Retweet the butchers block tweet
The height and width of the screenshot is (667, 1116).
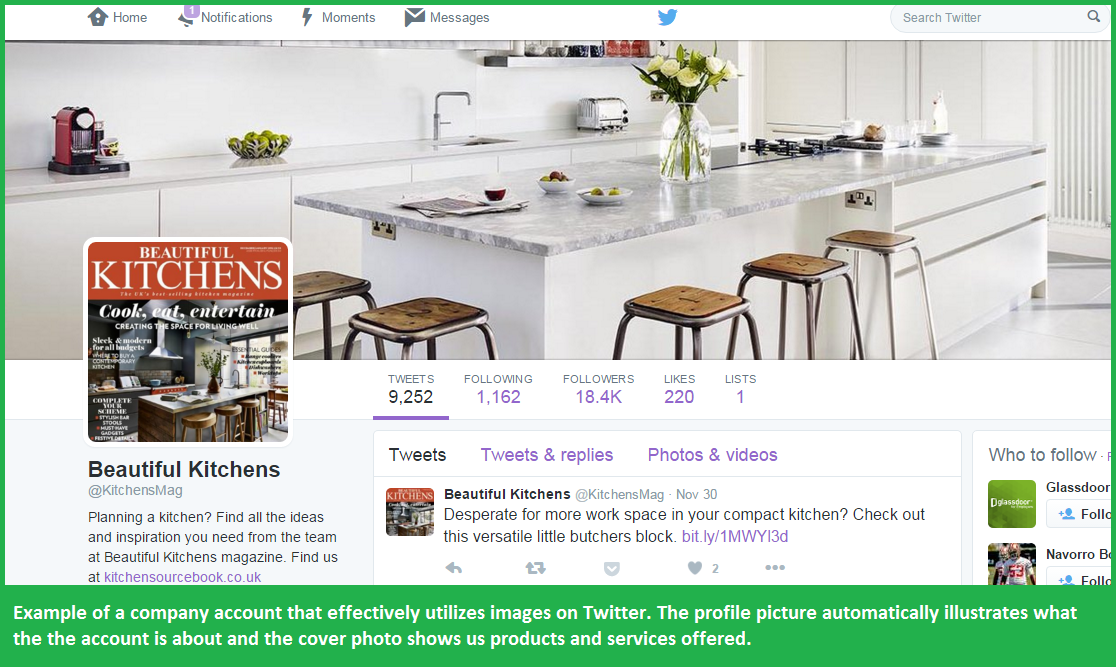535,567
